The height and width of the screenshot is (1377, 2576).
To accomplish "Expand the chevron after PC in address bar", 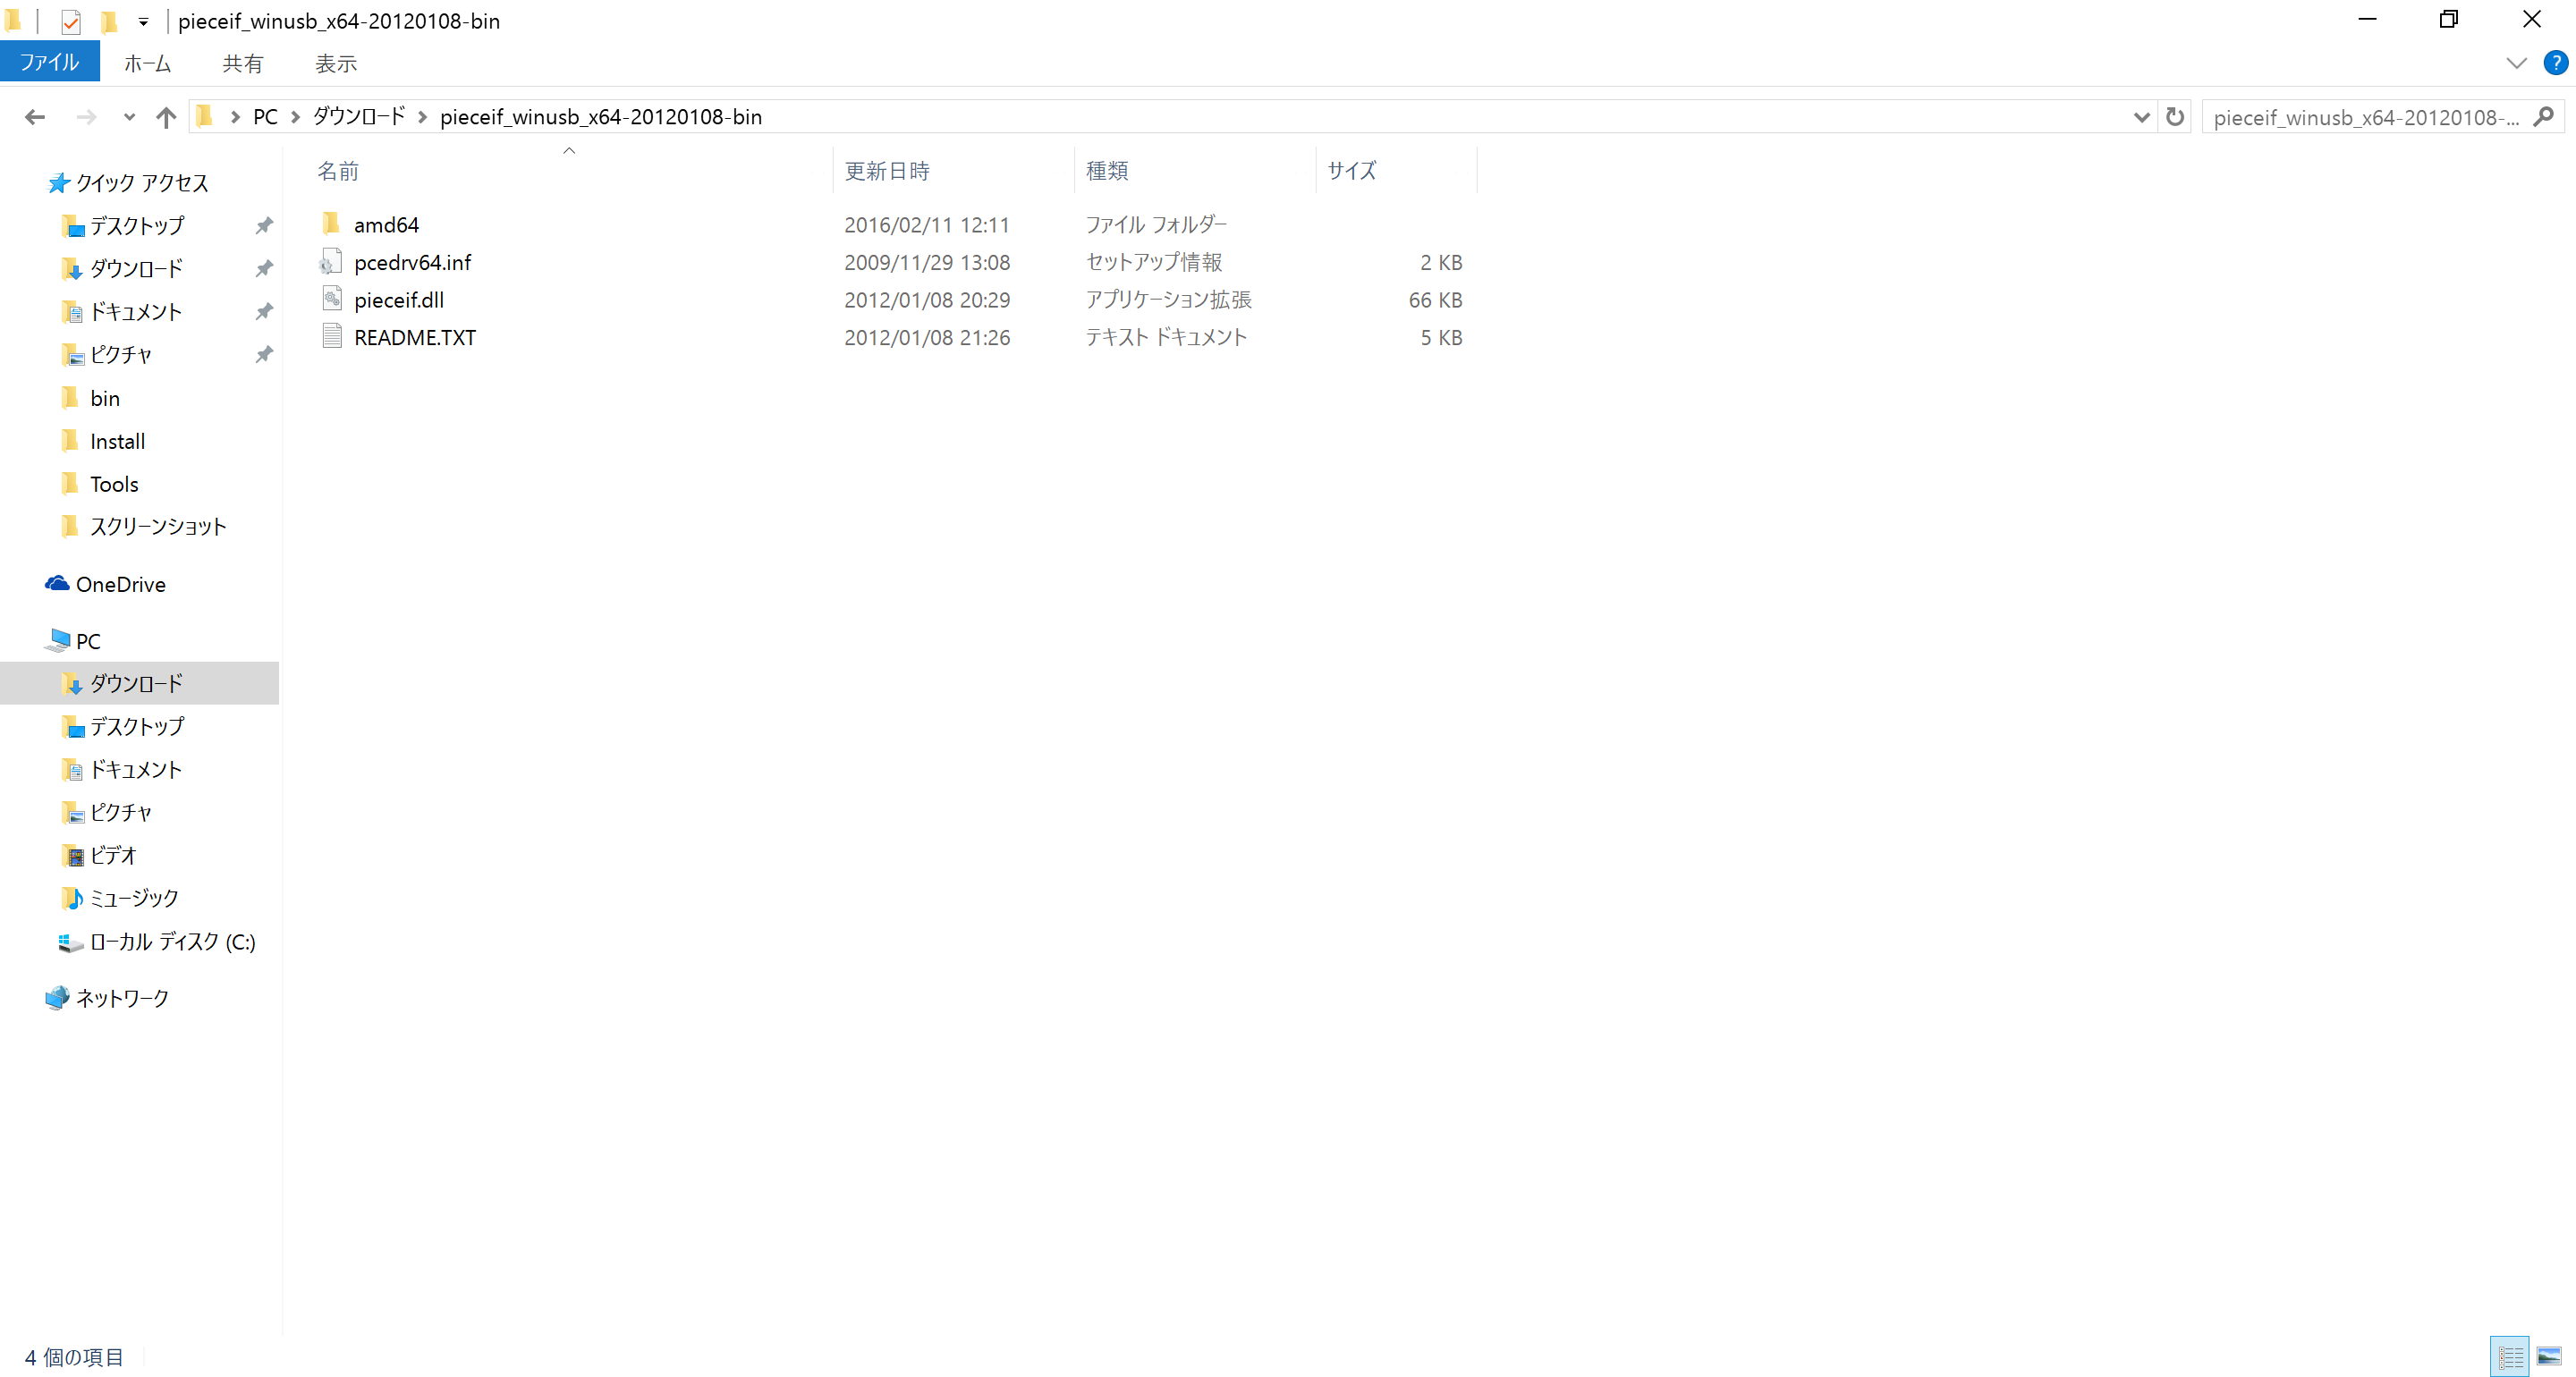I will click(x=295, y=117).
